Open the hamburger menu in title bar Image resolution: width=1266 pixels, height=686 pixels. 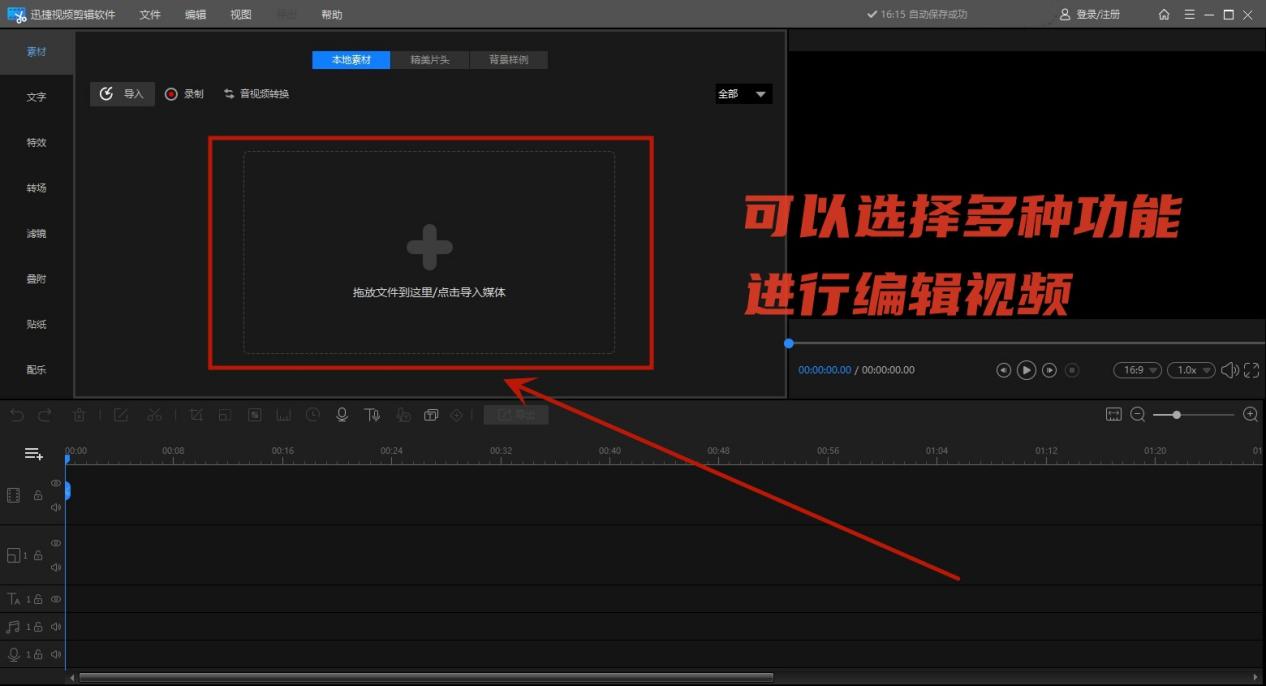pyautogui.click(x=1189, y=15)
